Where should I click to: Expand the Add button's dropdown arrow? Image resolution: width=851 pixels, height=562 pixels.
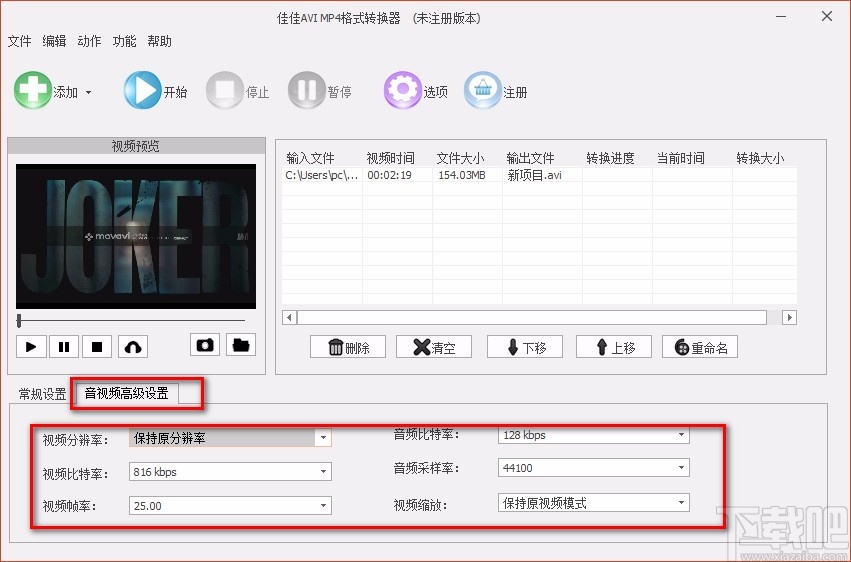[x=88, y=93]
